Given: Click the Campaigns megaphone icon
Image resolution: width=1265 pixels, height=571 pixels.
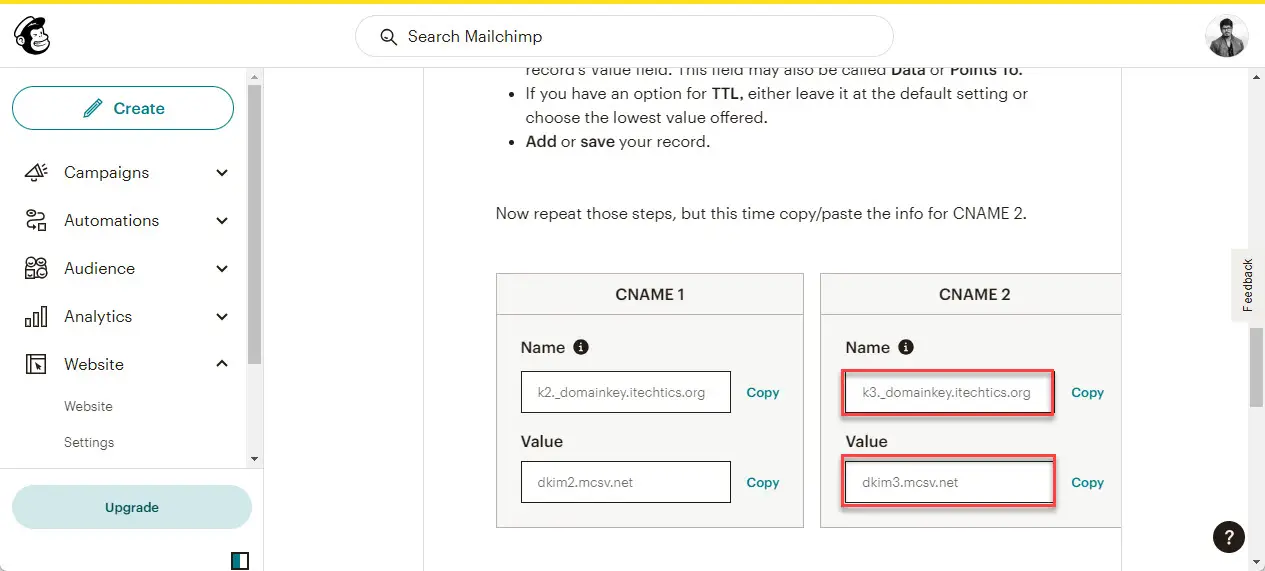Looking at the screenshot, I should click(36, 172).
